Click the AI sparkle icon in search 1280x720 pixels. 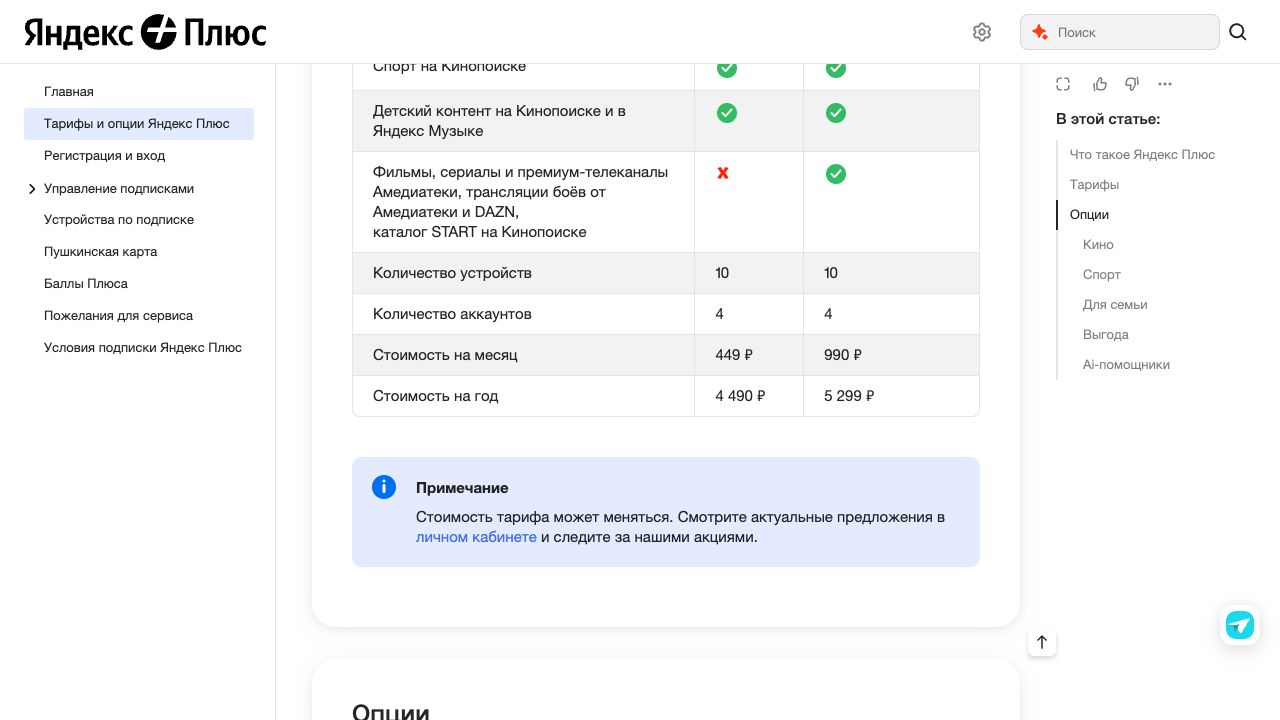[x=1040, y=32]
